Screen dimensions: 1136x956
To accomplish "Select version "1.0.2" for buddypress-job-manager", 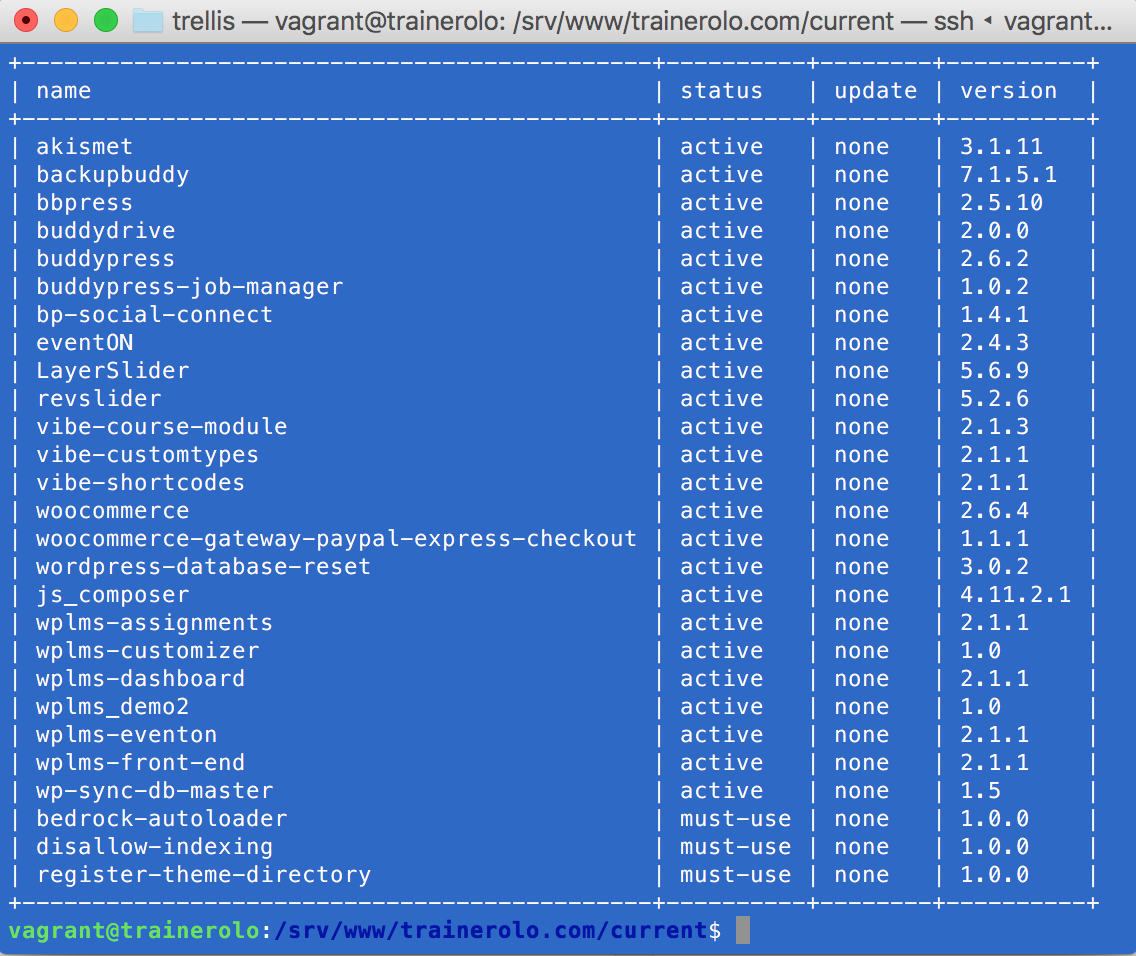I will pyautogui.click(x=995, y=287).
